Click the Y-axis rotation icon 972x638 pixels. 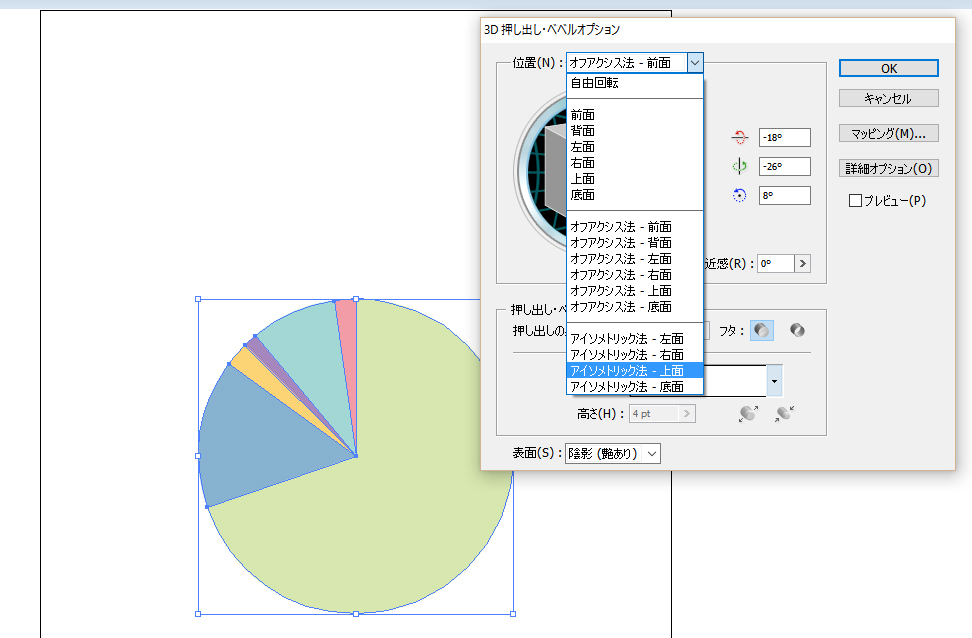740,167
